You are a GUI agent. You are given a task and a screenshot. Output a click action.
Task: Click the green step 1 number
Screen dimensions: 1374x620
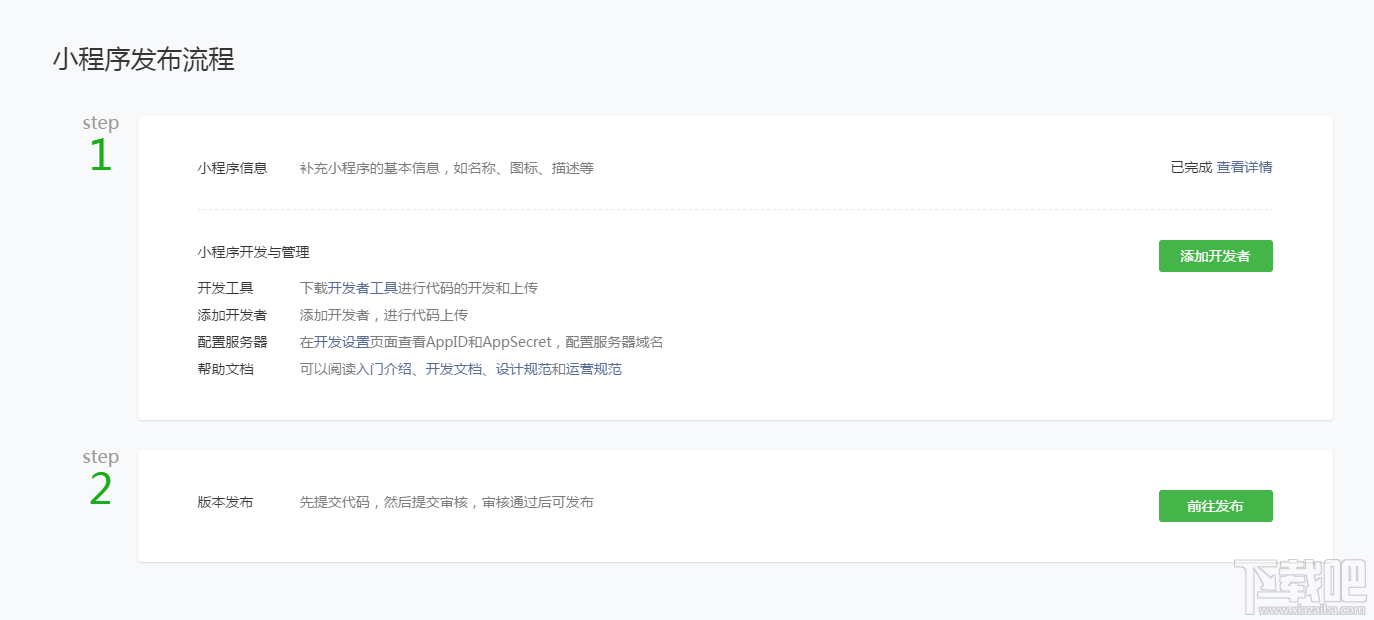(99, 157)
